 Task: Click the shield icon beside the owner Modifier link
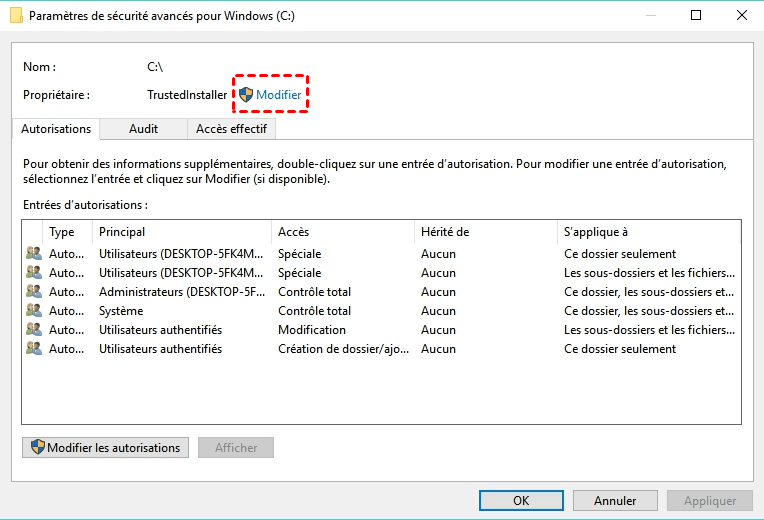pyautogui.click(x=246, y=95)
